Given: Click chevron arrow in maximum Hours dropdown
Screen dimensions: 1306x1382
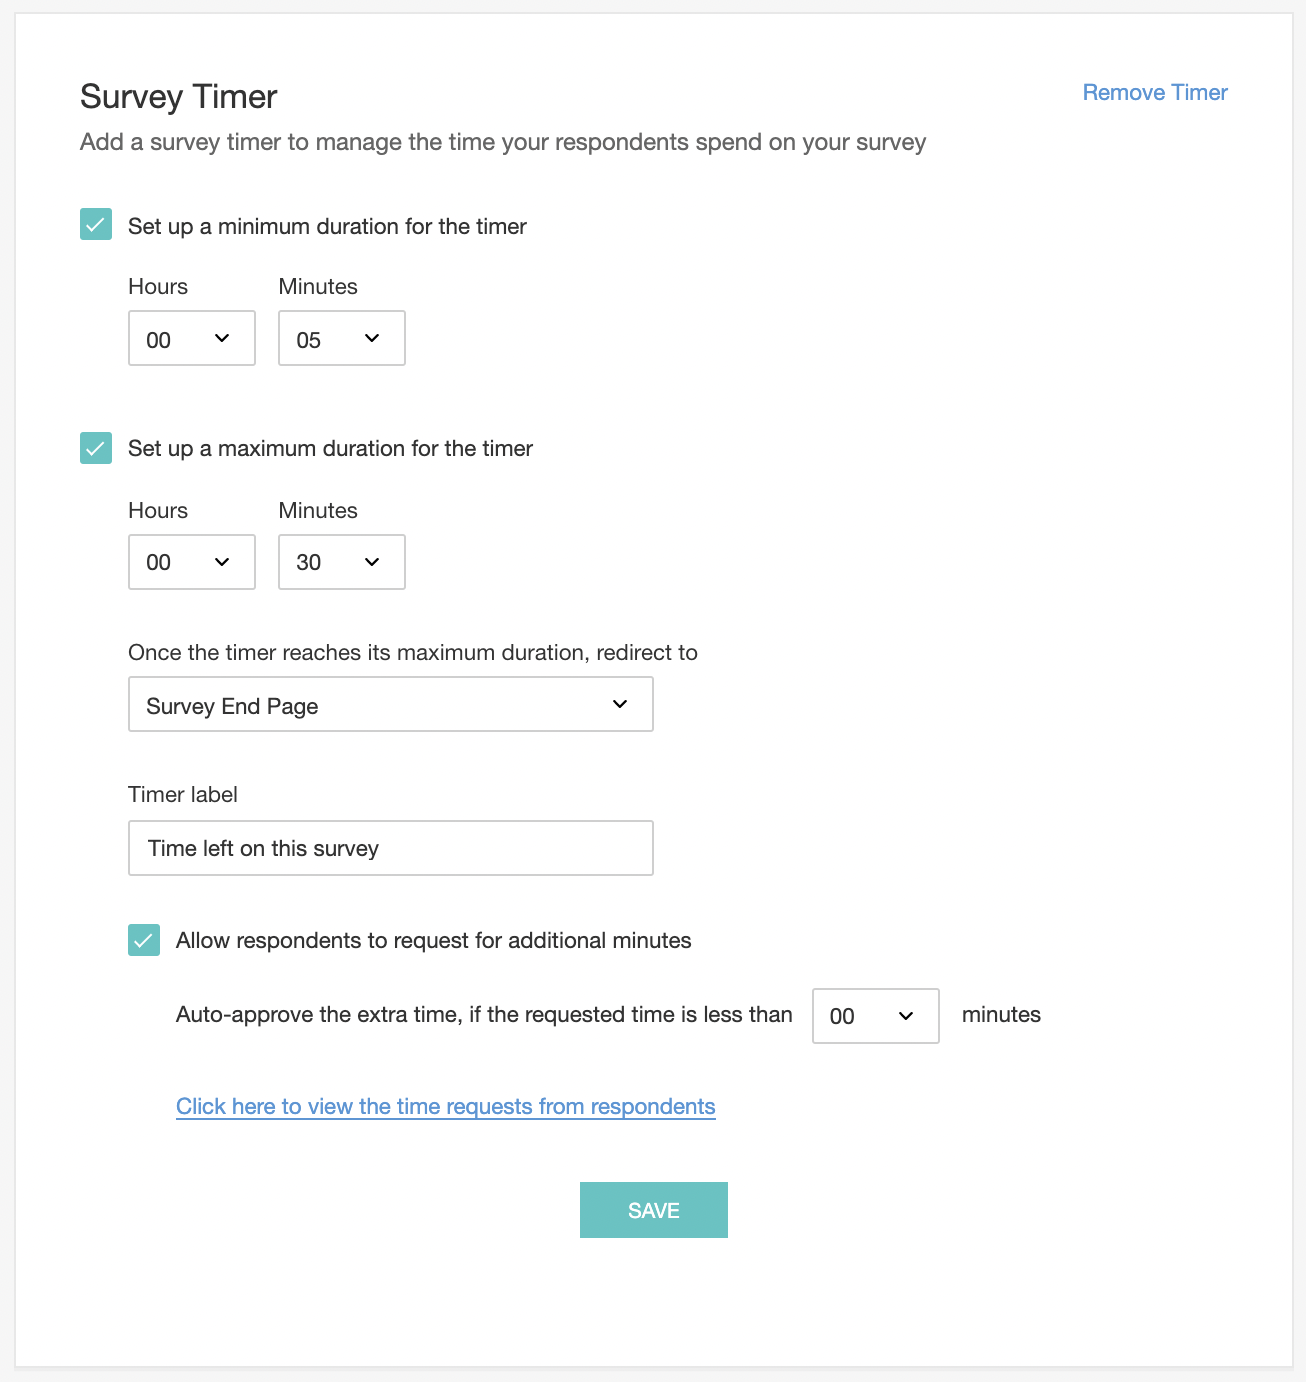Looking at the screenshot, I should click(x=222, y=562).
